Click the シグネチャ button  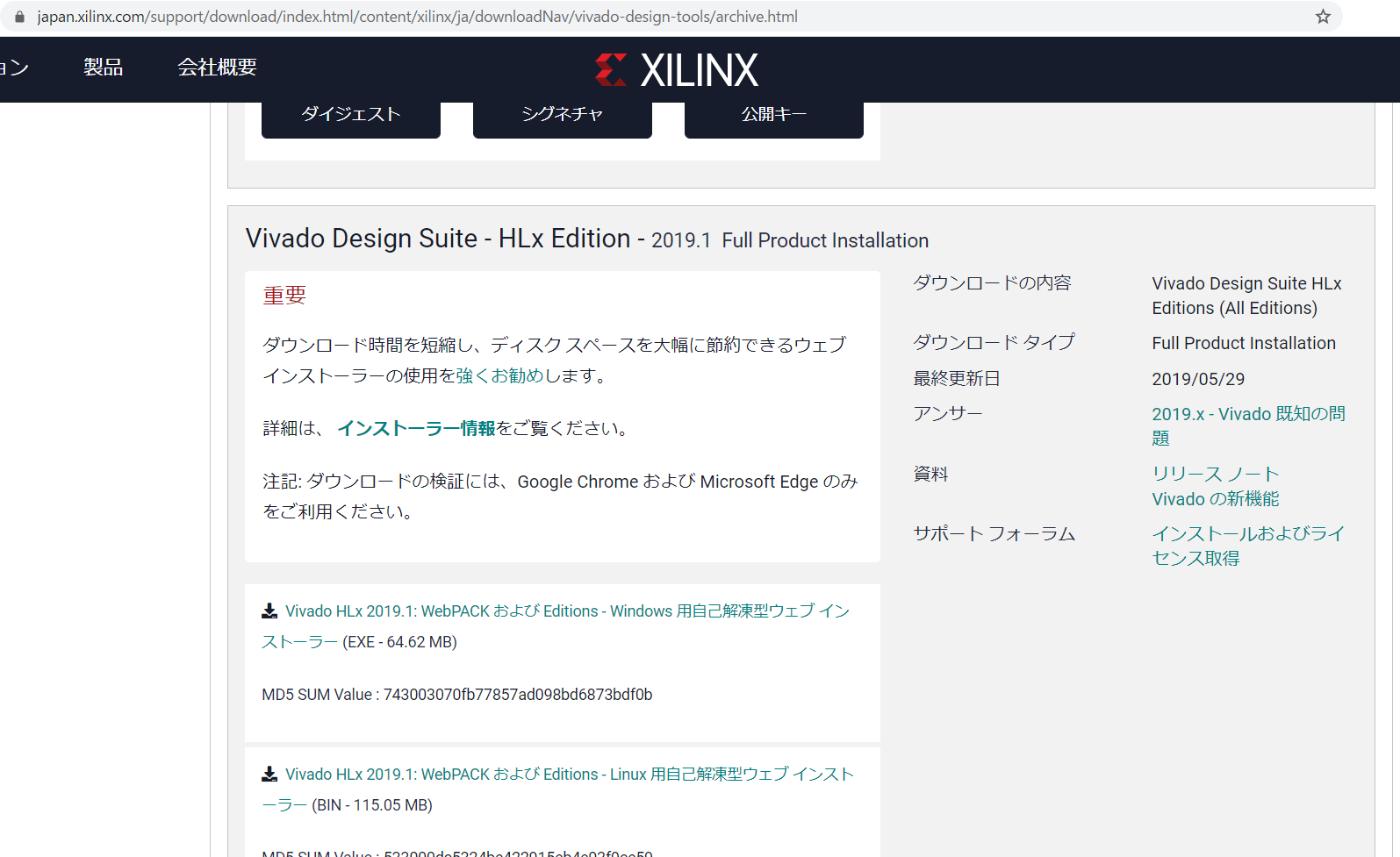(x=562, y=114)
